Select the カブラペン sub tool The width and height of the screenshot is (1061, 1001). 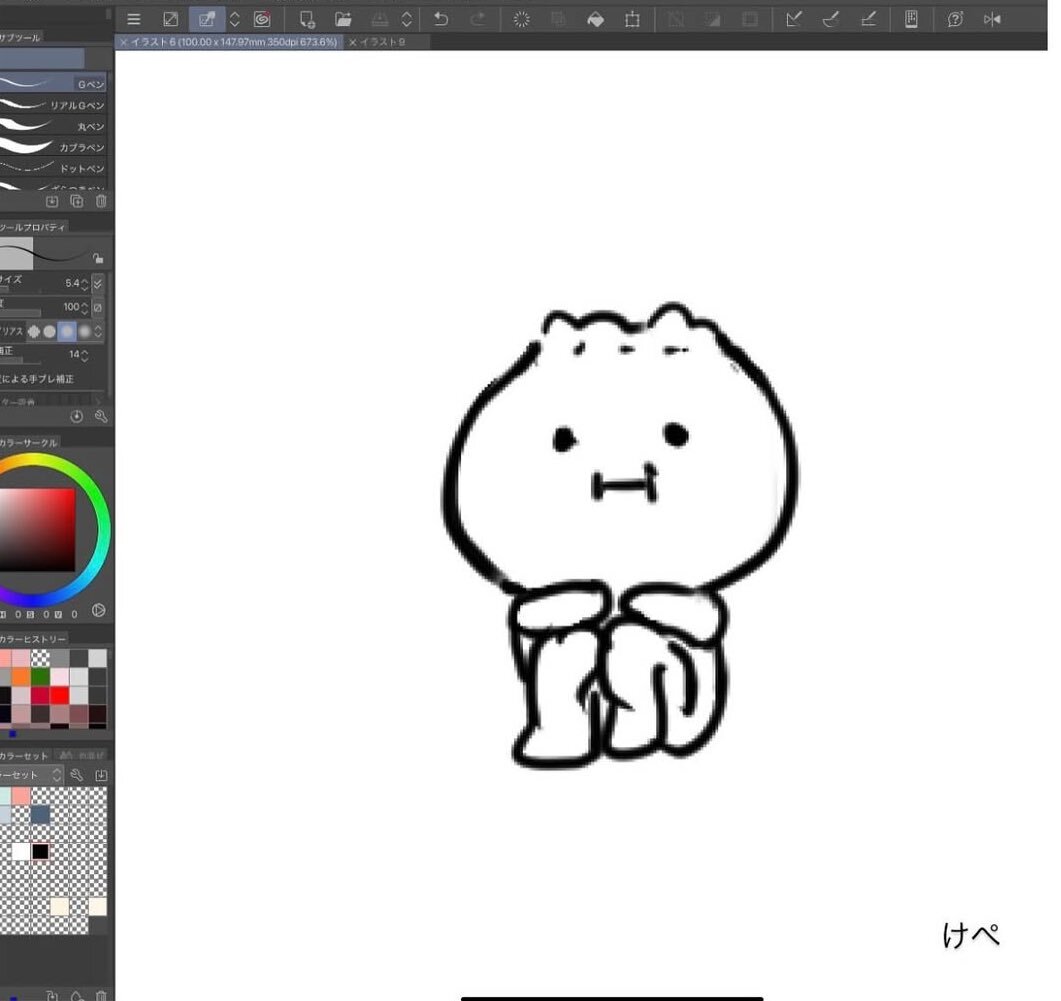click(53, 147)
